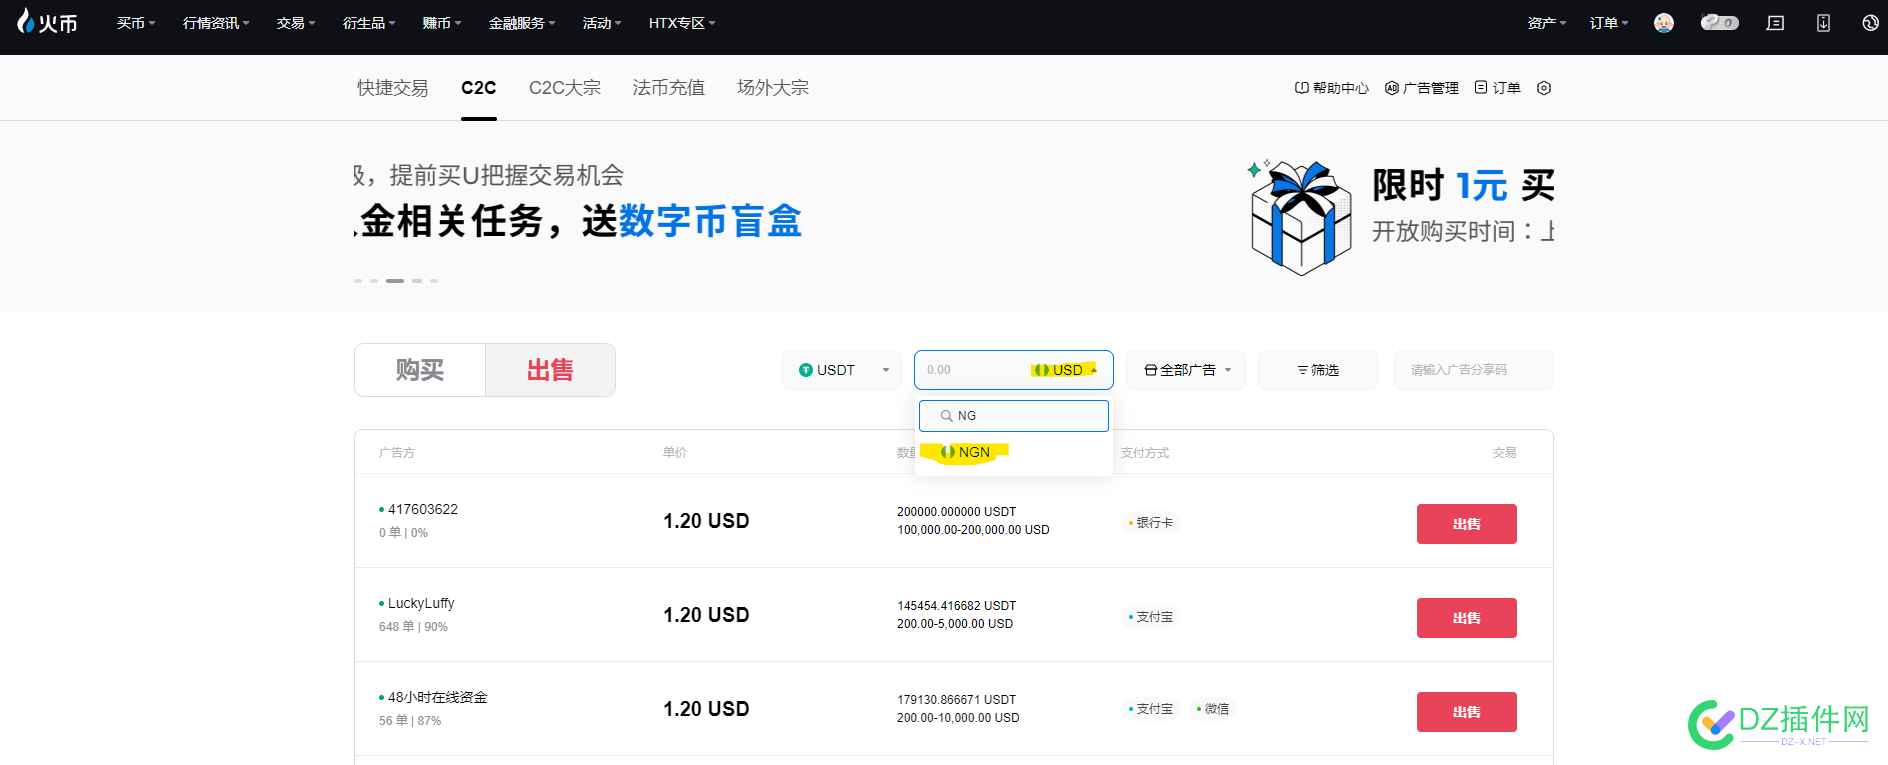1888x765 pixels.
Task: Click 银行卡 payment tag
Action: pyautogui.click(x=1151, y=523)
